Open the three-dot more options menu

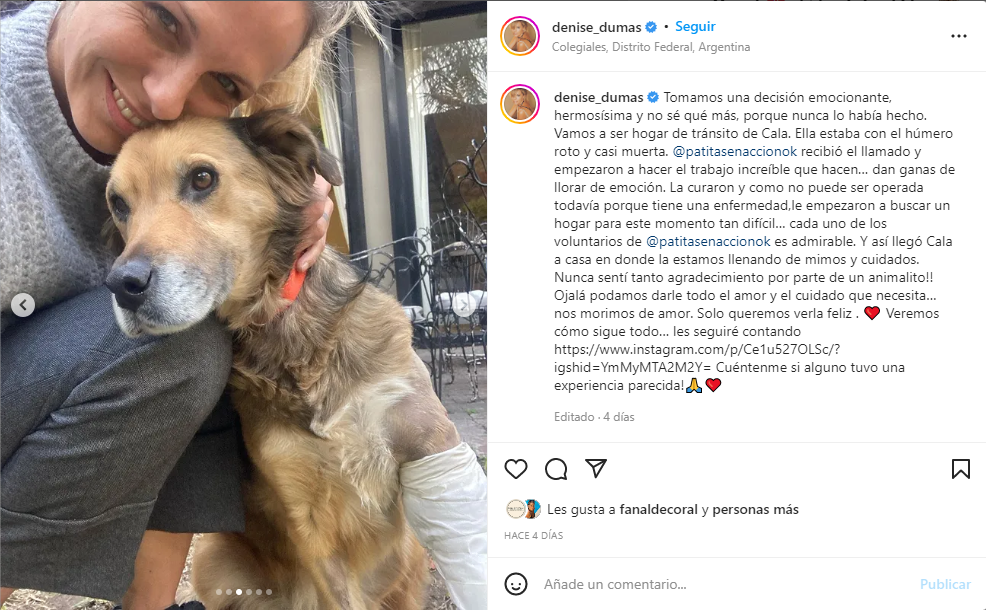958,36
